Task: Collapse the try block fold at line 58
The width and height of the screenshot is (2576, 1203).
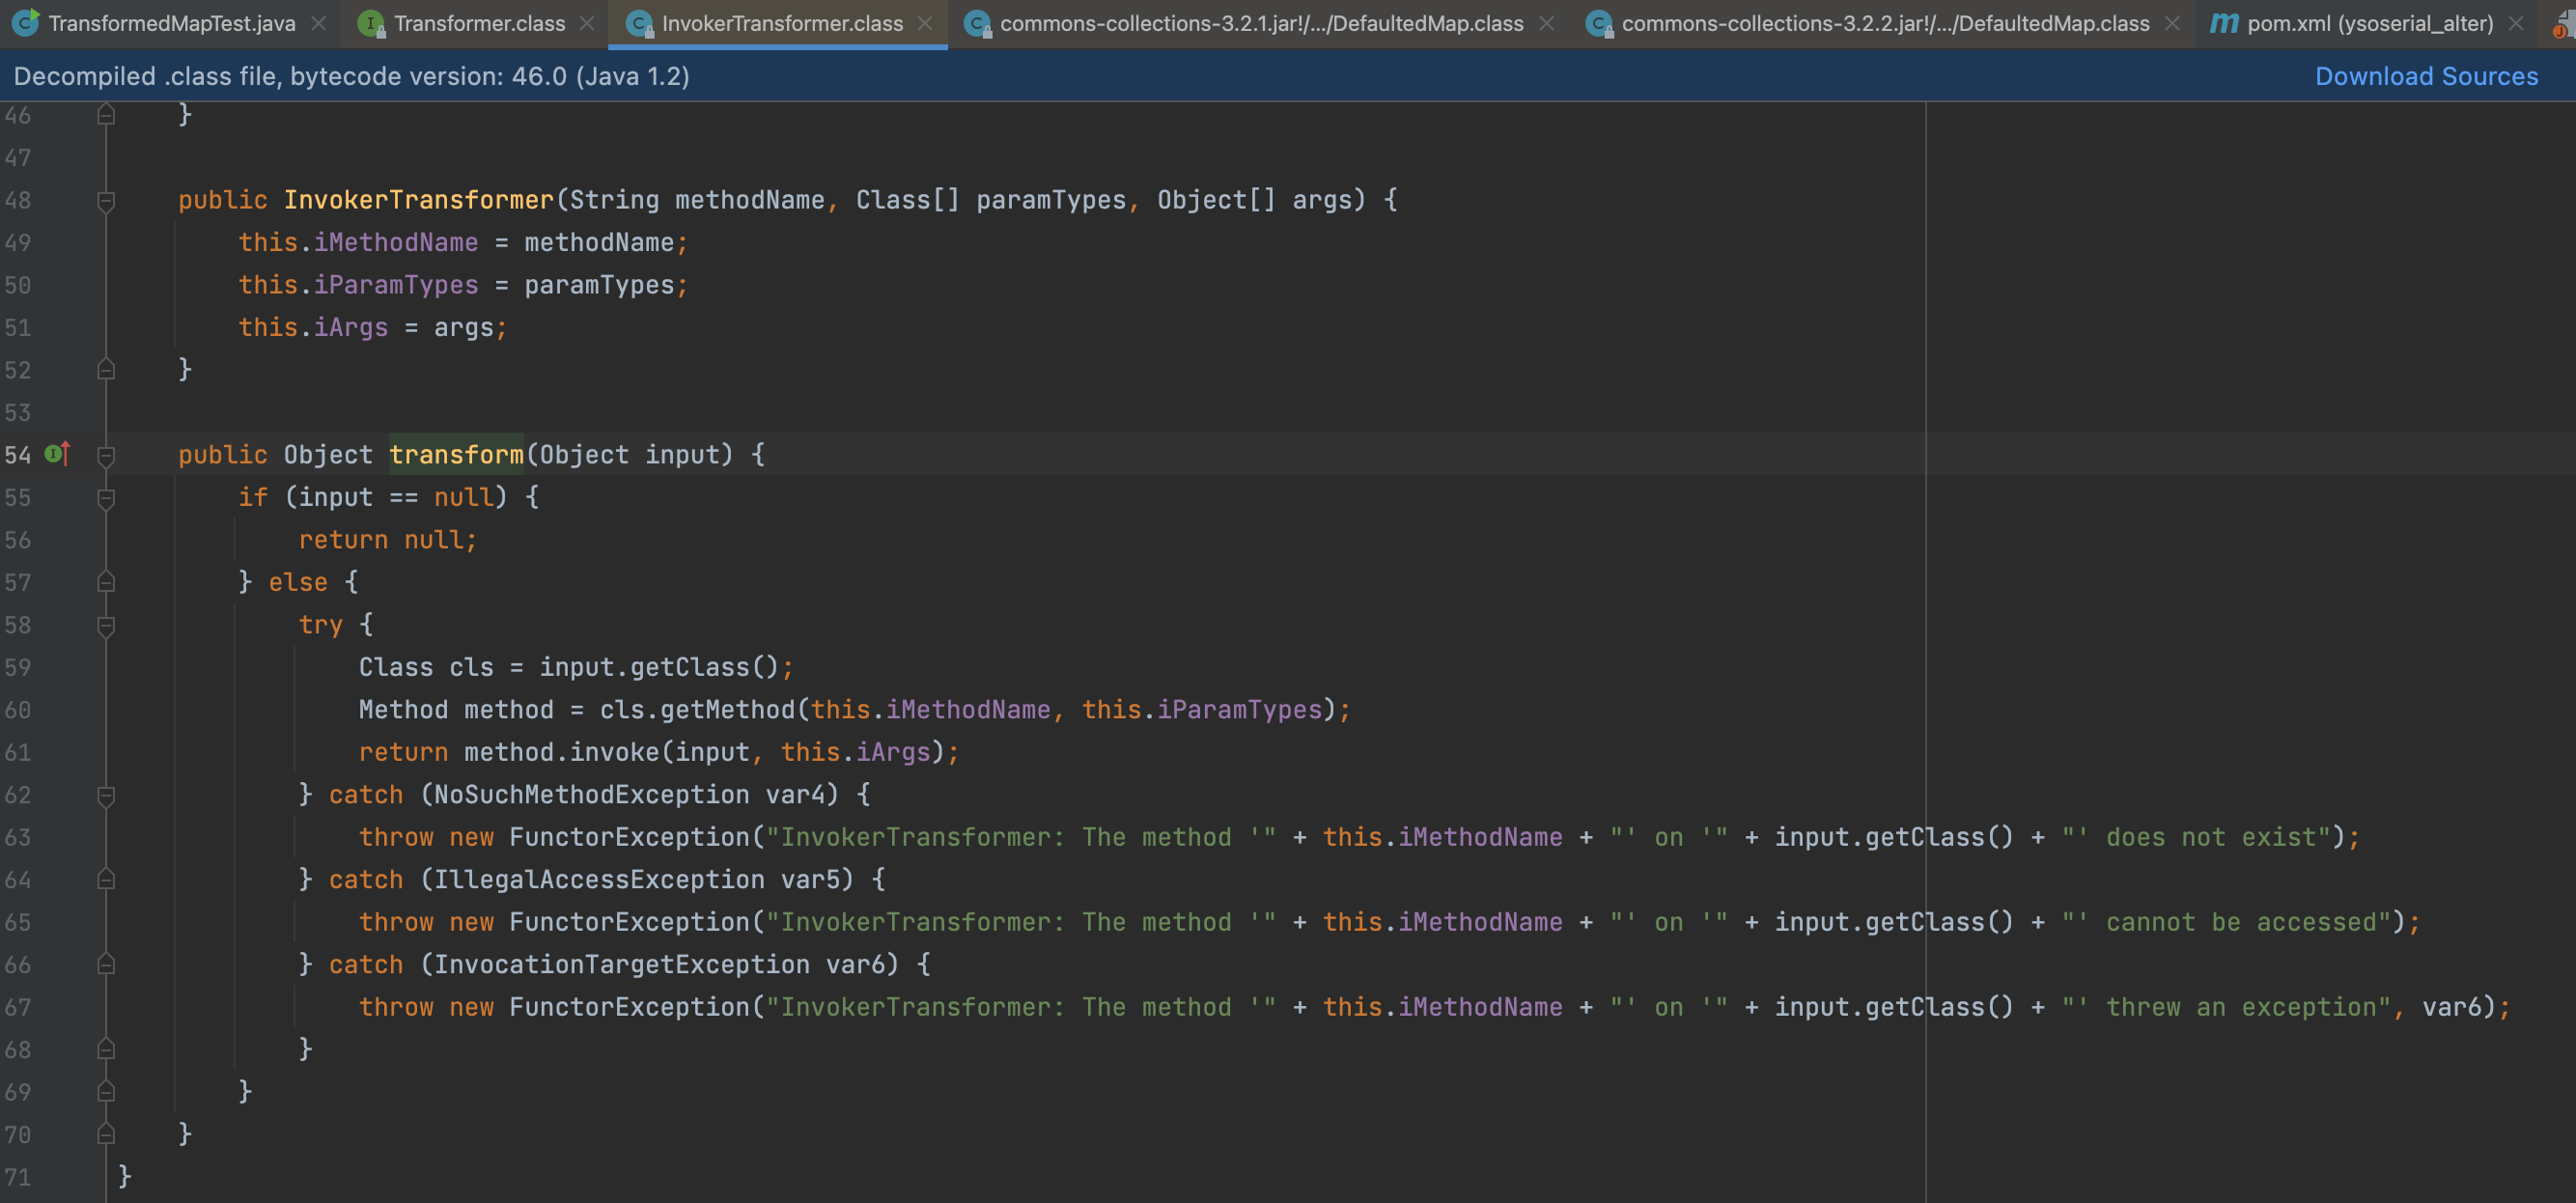Action: [x=106, y=625]
